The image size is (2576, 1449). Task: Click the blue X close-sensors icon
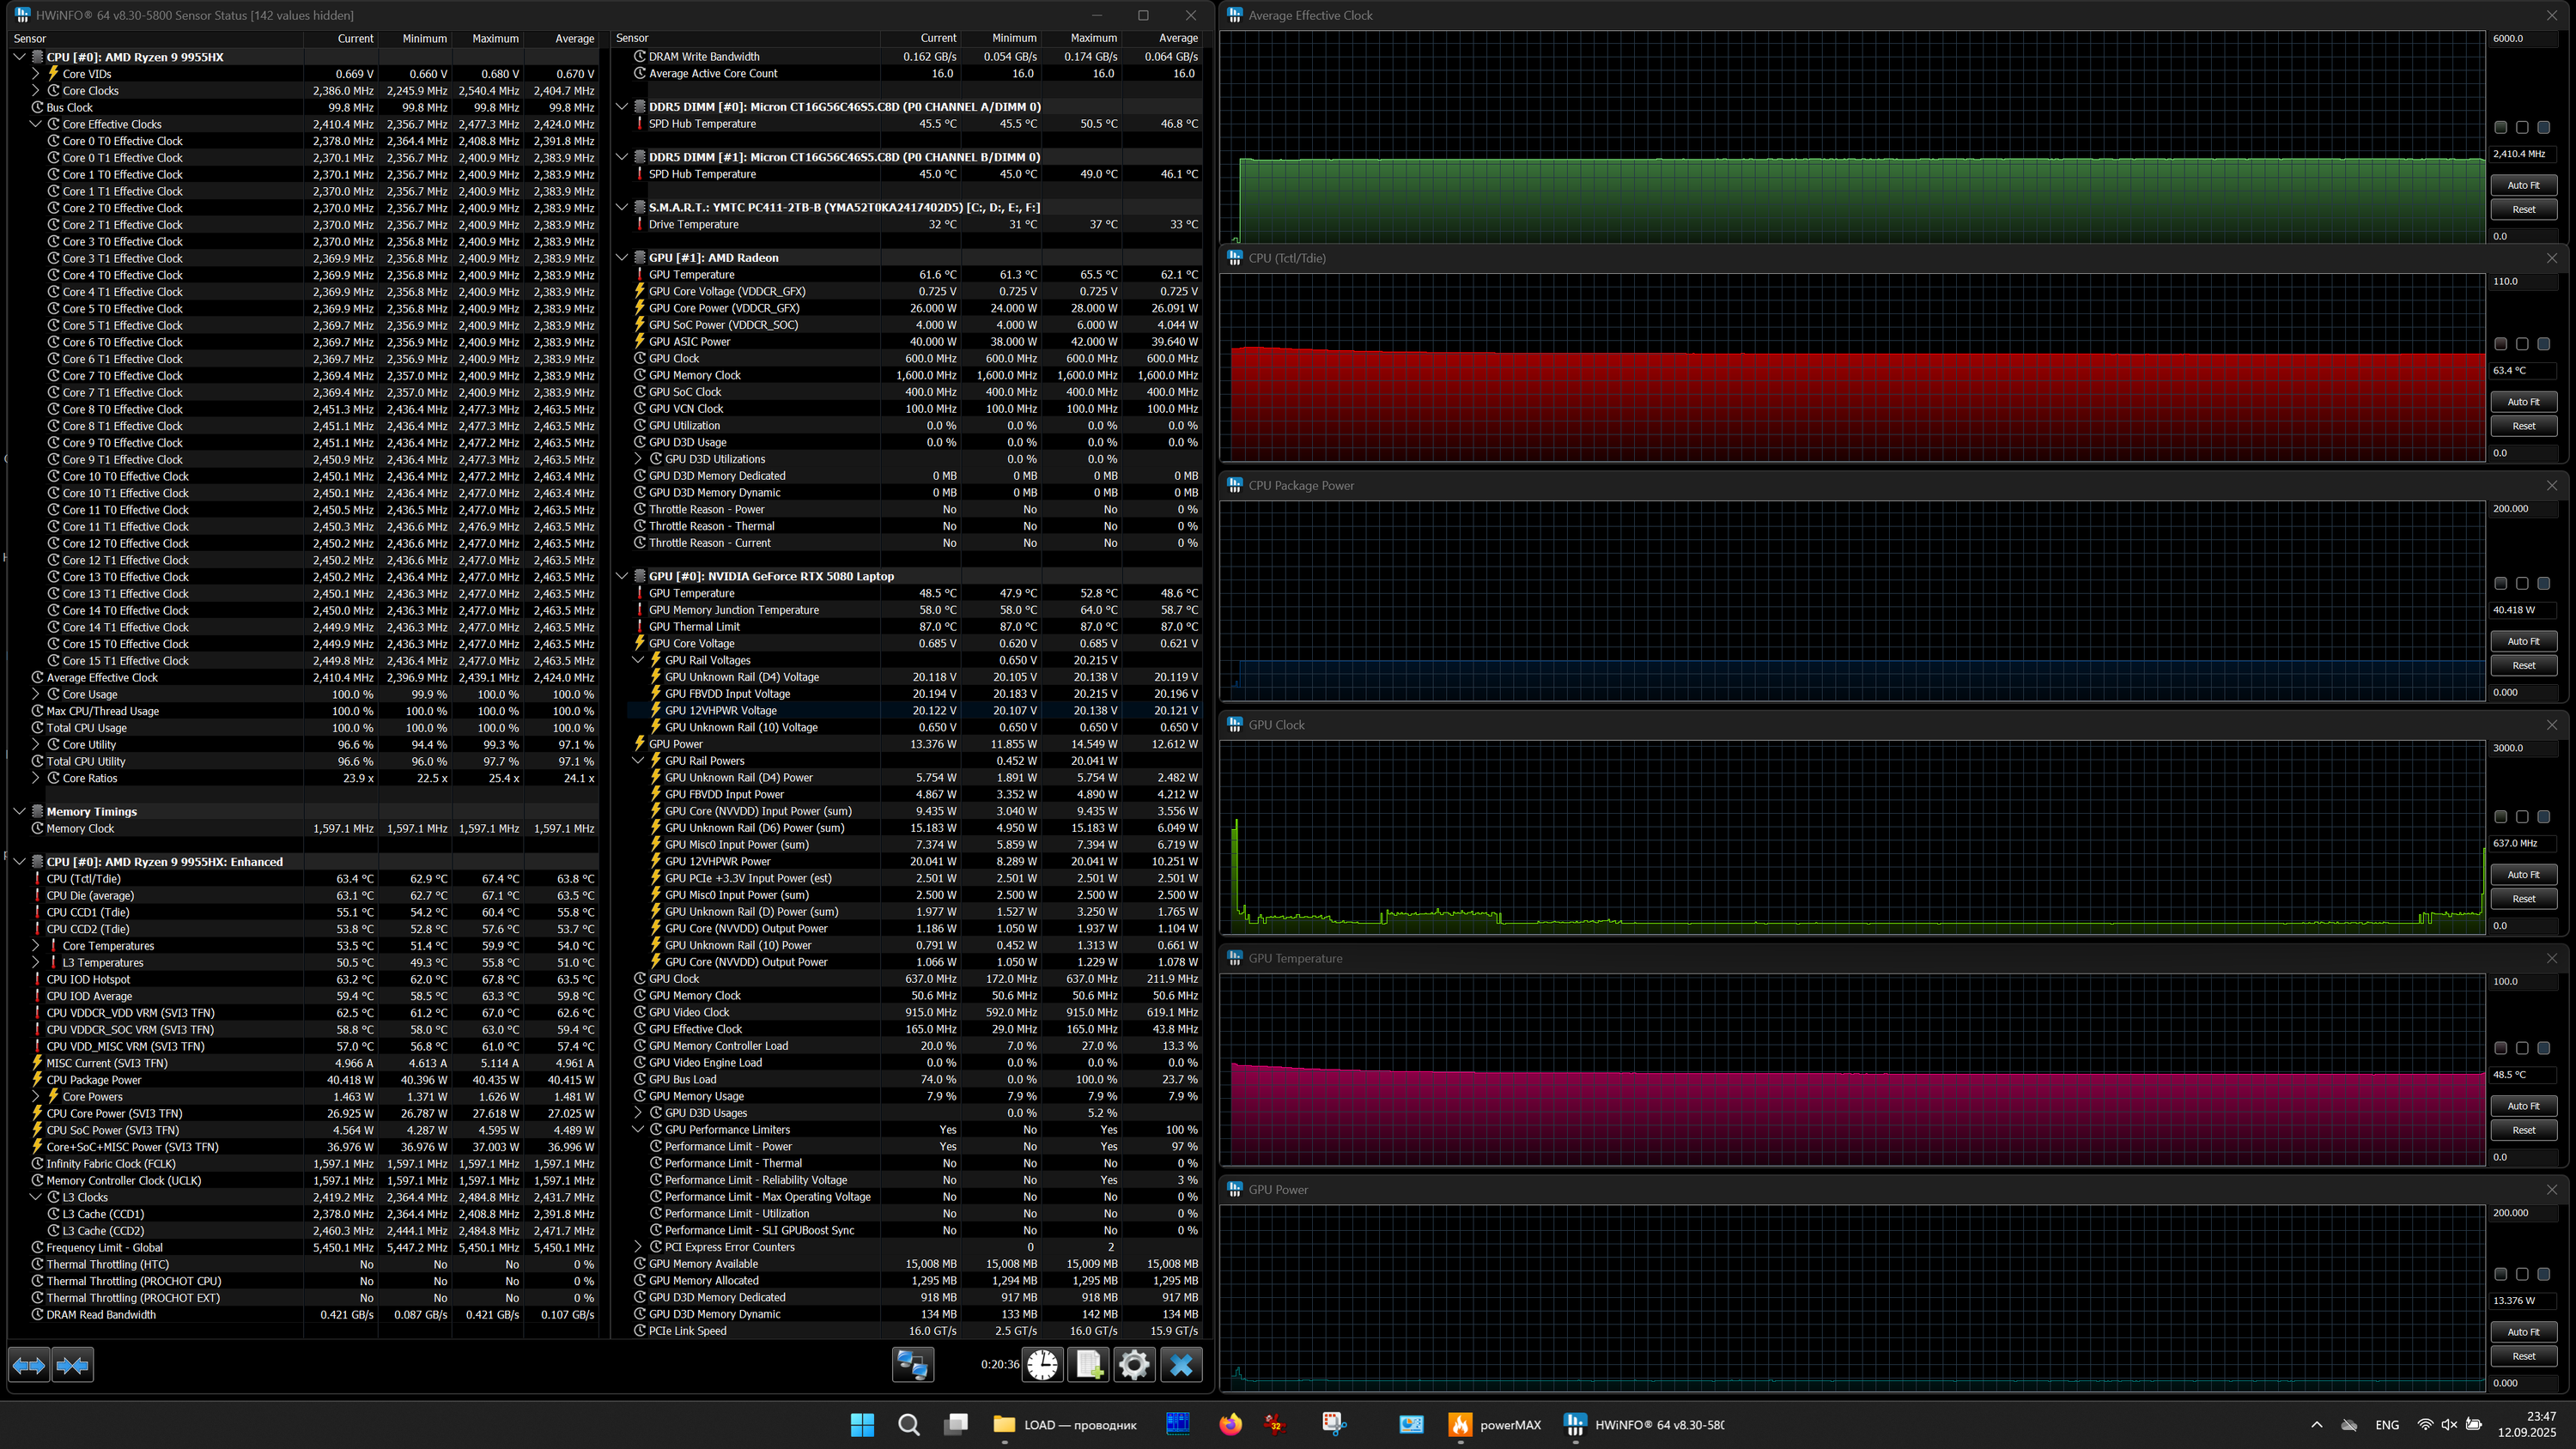coord(1181,1365)
